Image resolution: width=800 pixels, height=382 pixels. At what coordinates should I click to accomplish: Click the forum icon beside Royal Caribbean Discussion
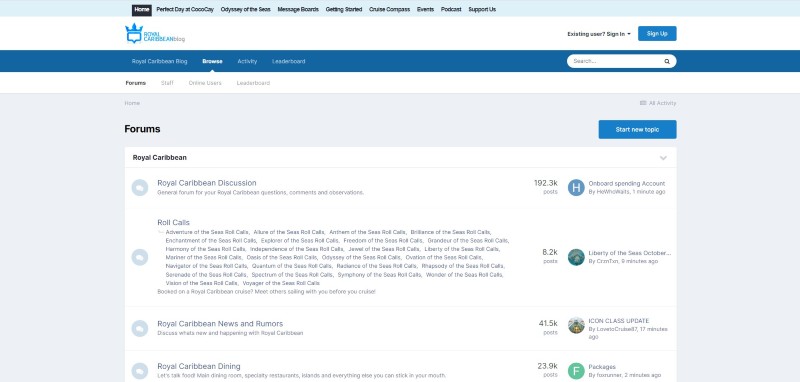tap(140, 187)
